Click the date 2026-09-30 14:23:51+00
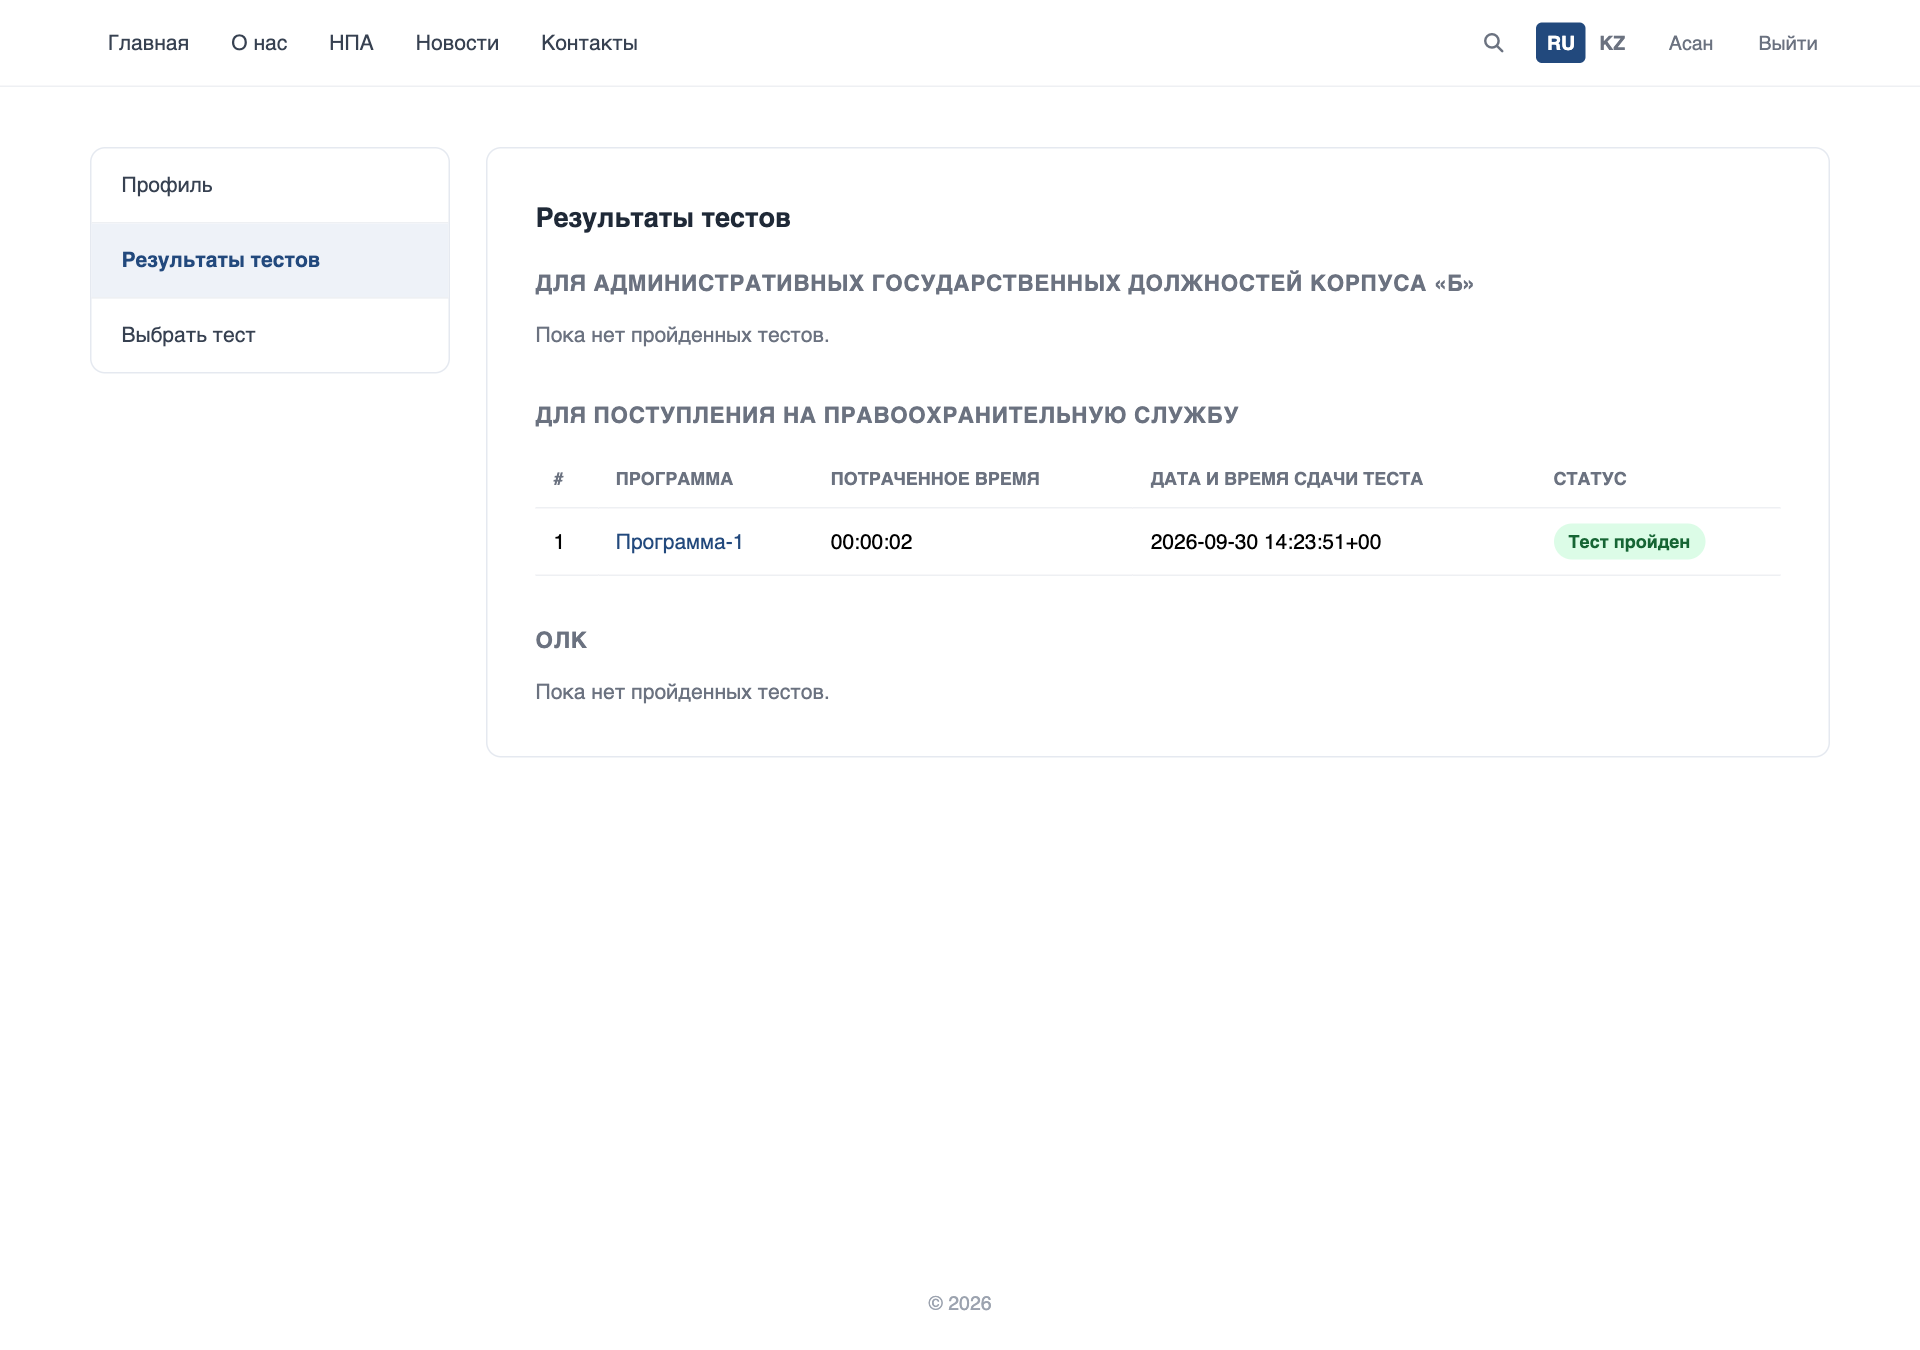The height and width of the screenshot is (1350, 1920). (x=1265, y=542)
